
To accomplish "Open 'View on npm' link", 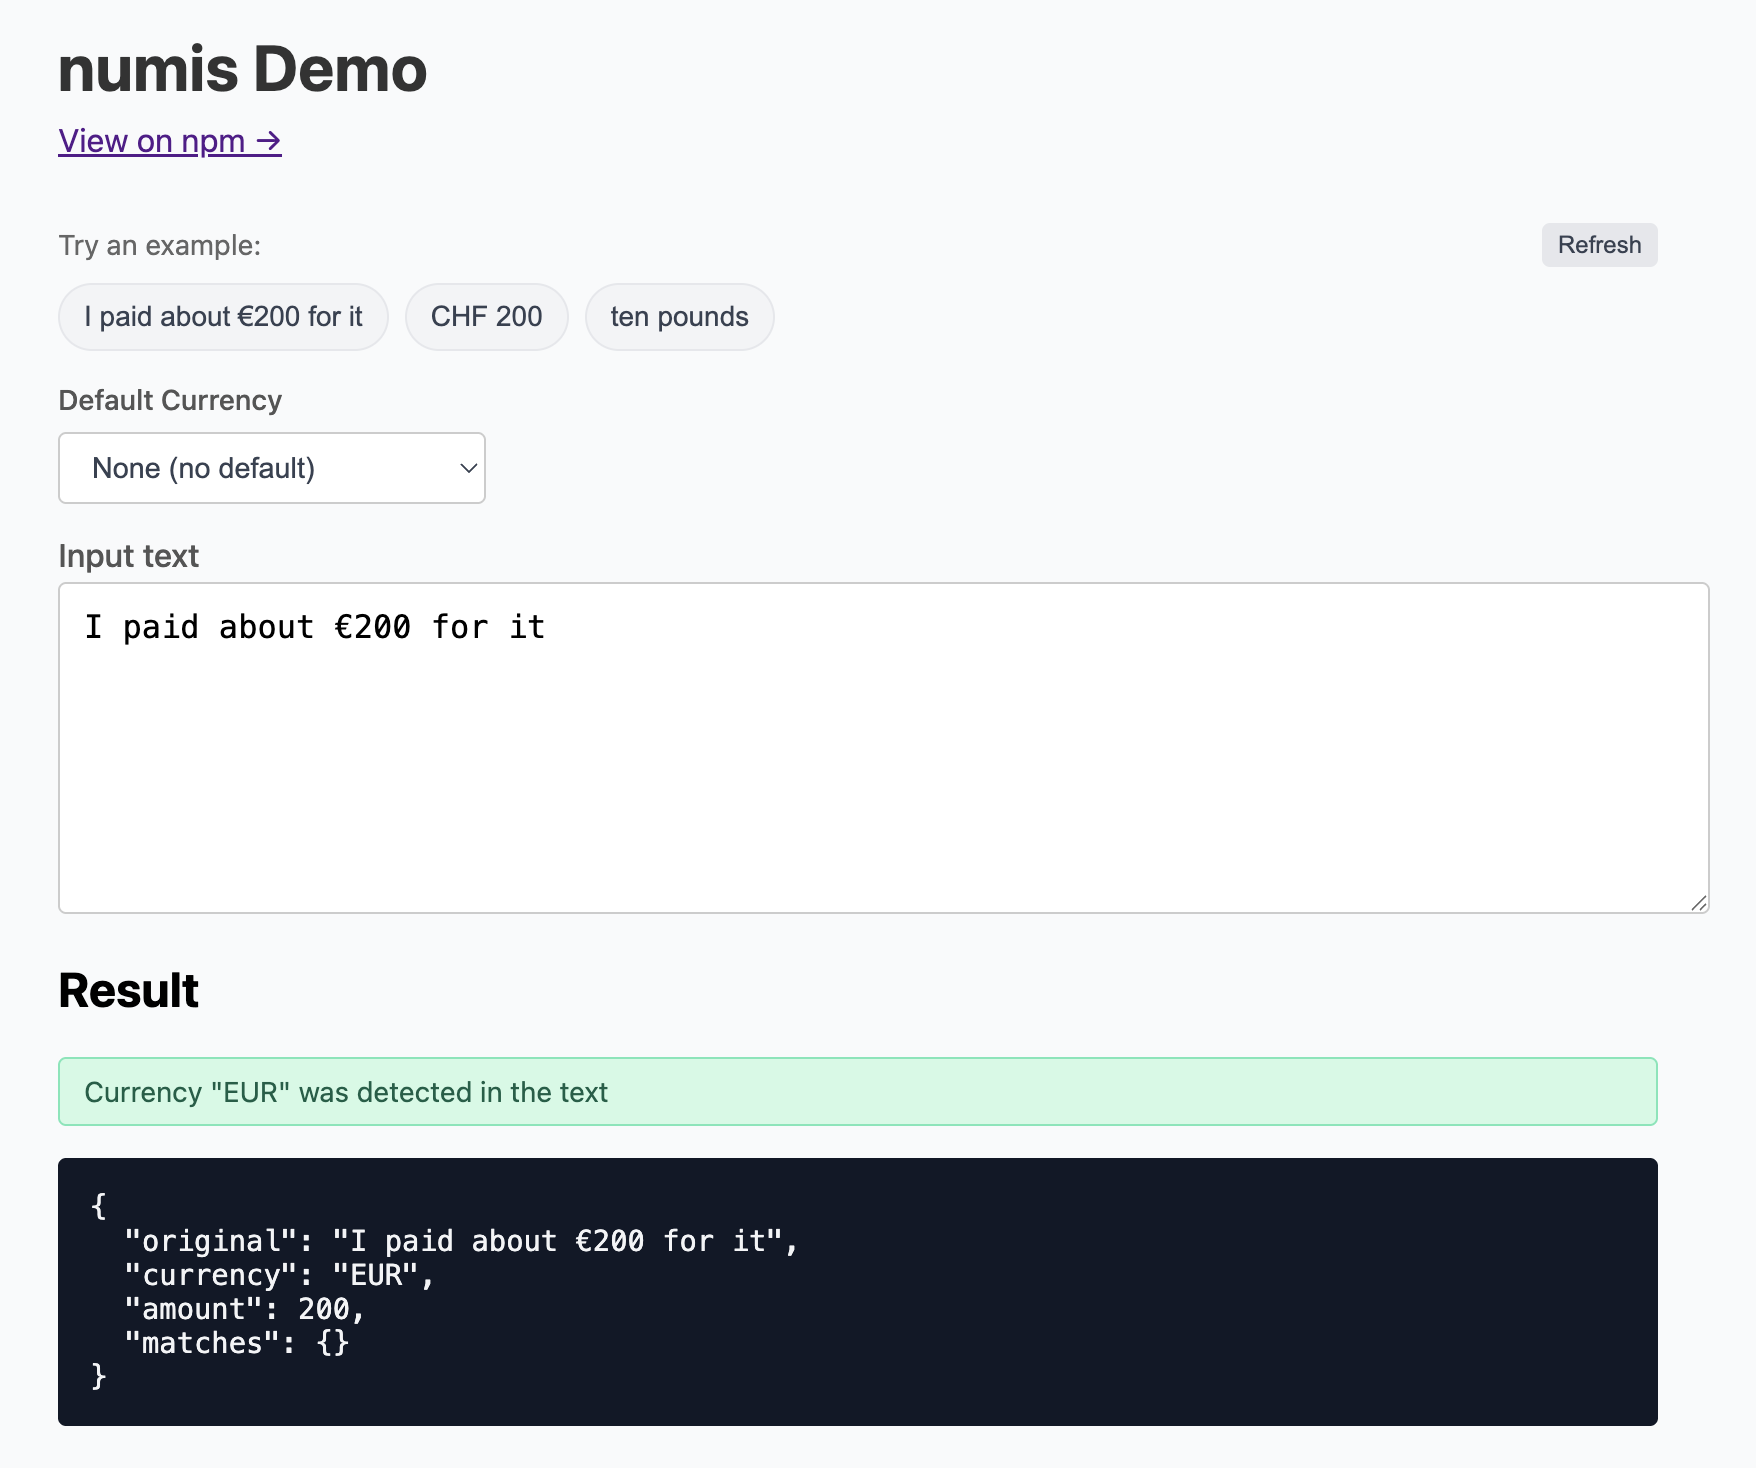I will click(x=169, y=141).
